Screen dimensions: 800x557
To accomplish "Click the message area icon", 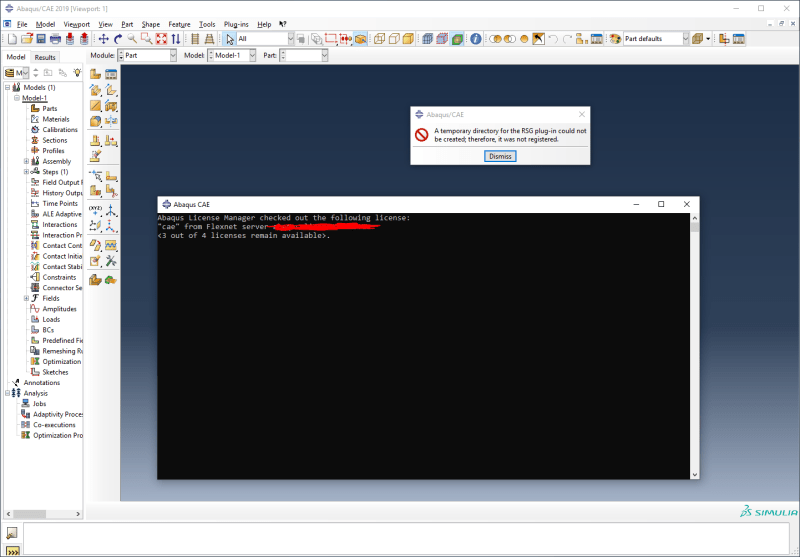I will point(12,533).
